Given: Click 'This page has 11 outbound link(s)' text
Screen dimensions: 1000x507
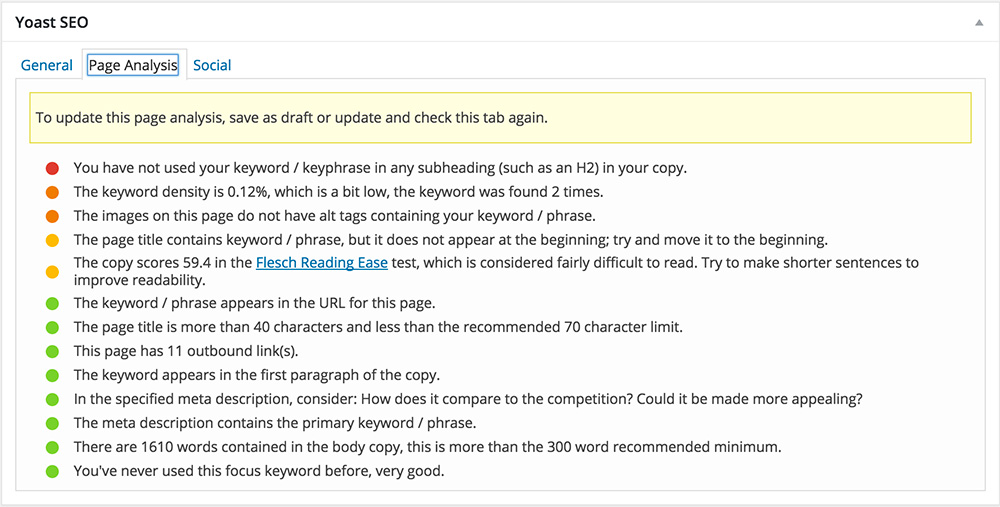Looking at the screenshot, I should [186, 351].
